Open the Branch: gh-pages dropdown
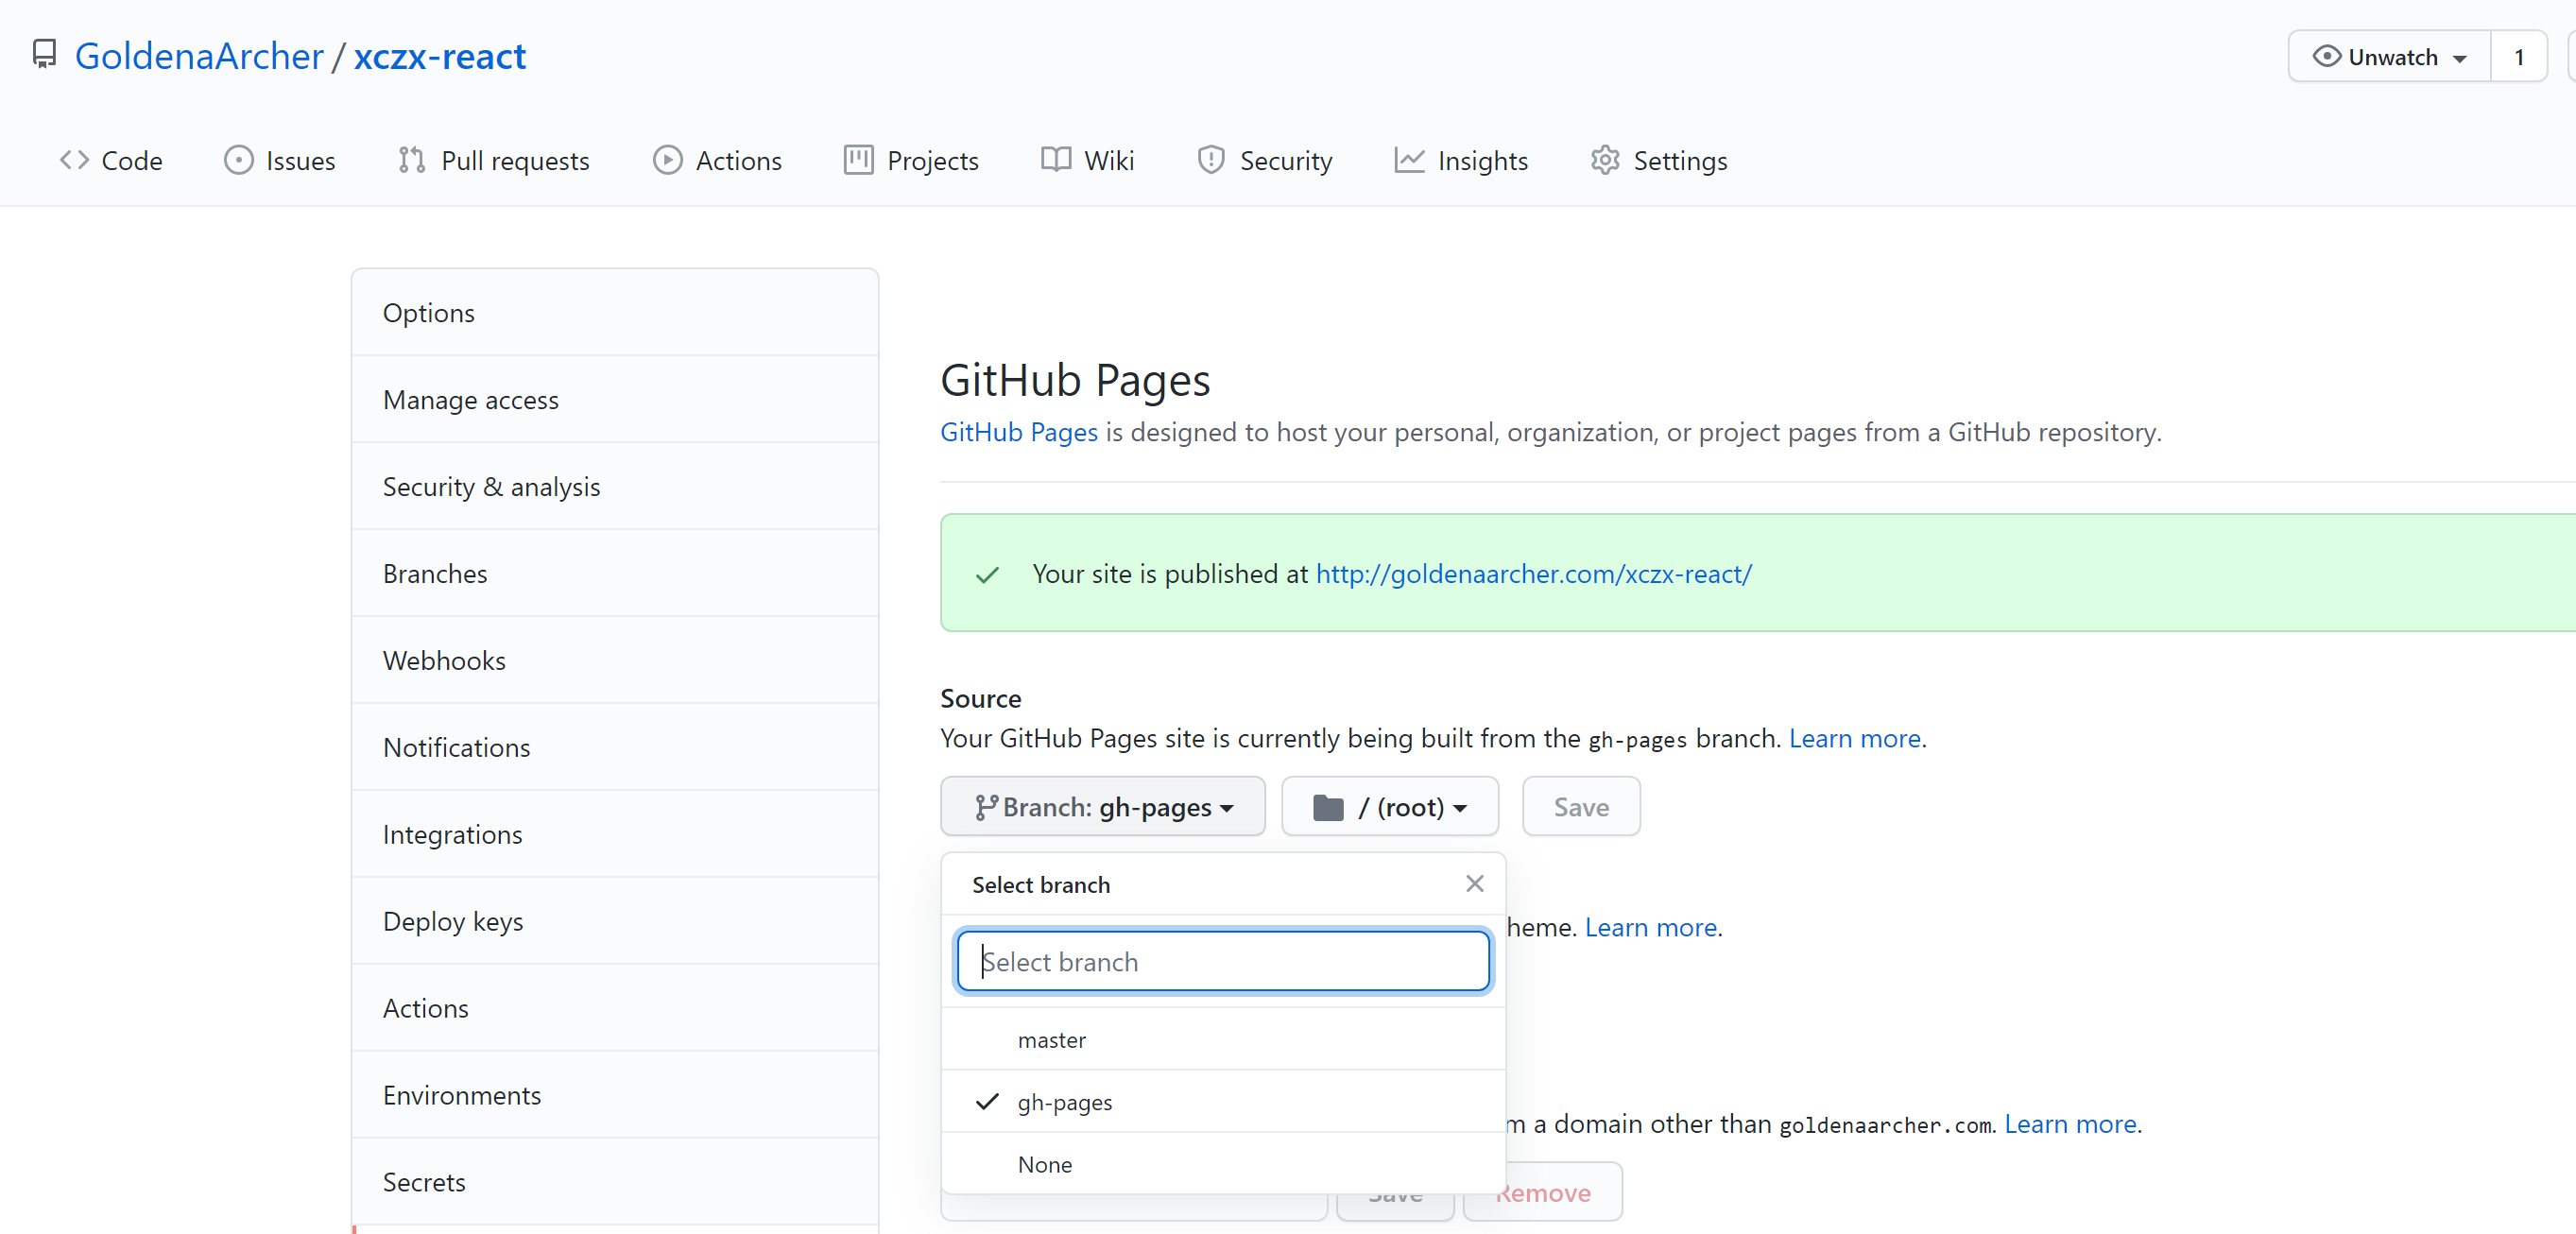This screenshot has height=1234, width=2576. point(1102,806)
